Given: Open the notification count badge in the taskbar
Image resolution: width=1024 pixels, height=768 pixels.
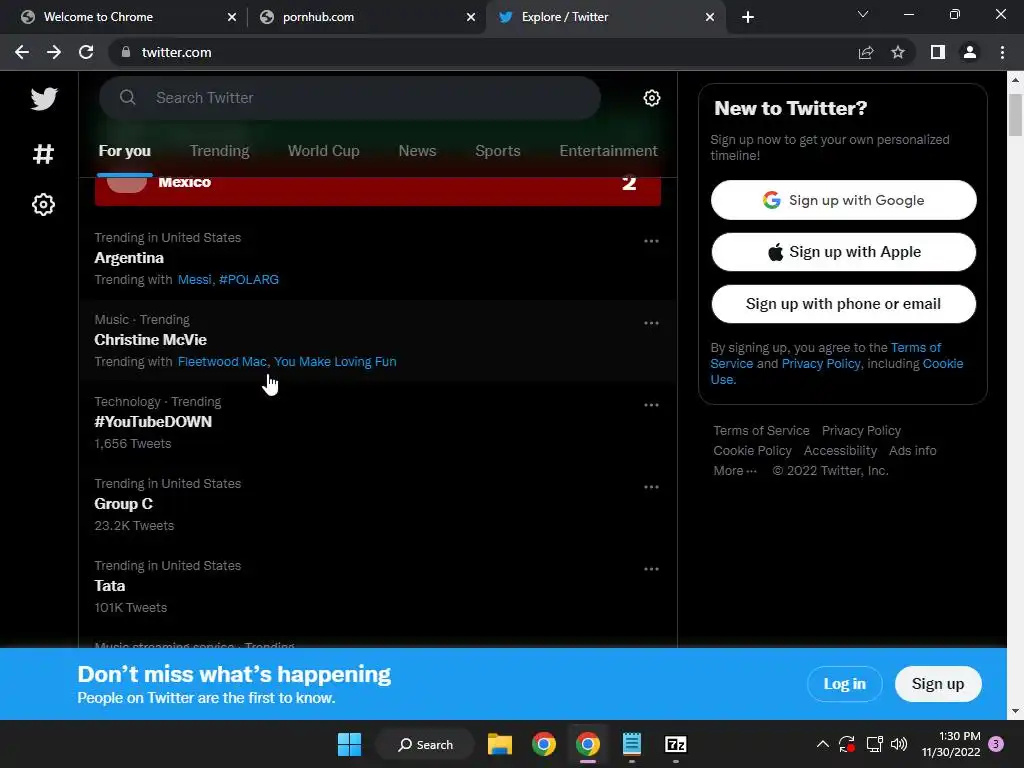Looking at the screenshot, I should (x=996, y=744).
